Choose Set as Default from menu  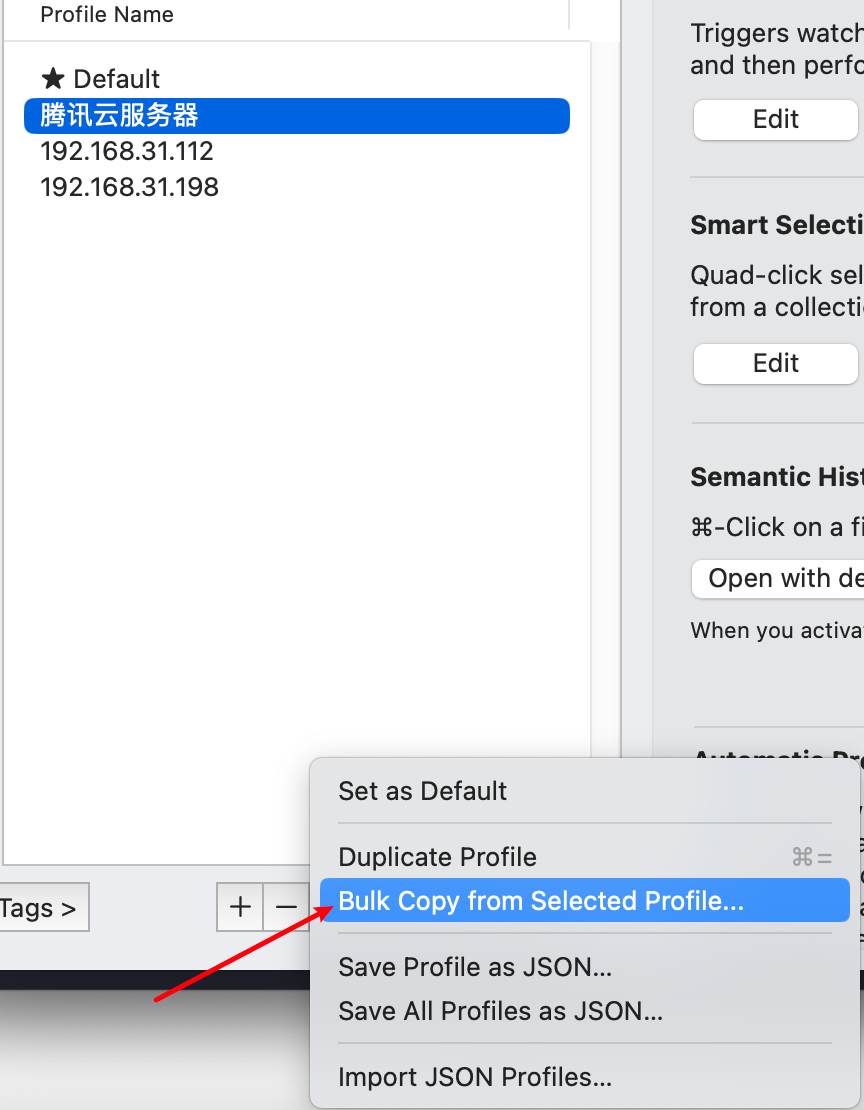click(x=422, y=791)
